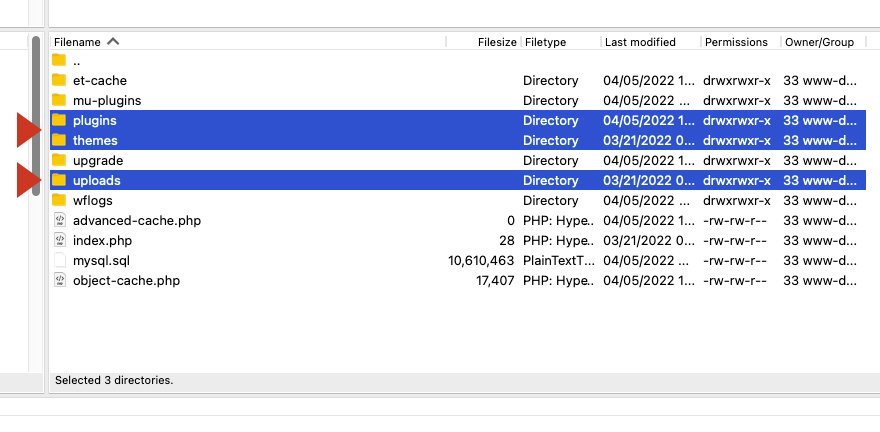Screen dimensions: 880x432
Task: Sort list by Filename column header
Action: click(x=78, y=42)
